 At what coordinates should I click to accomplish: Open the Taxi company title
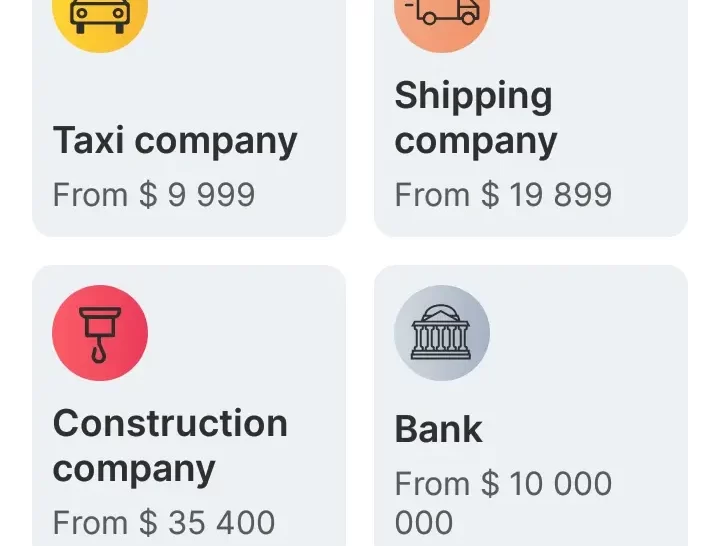pos(175,141)
